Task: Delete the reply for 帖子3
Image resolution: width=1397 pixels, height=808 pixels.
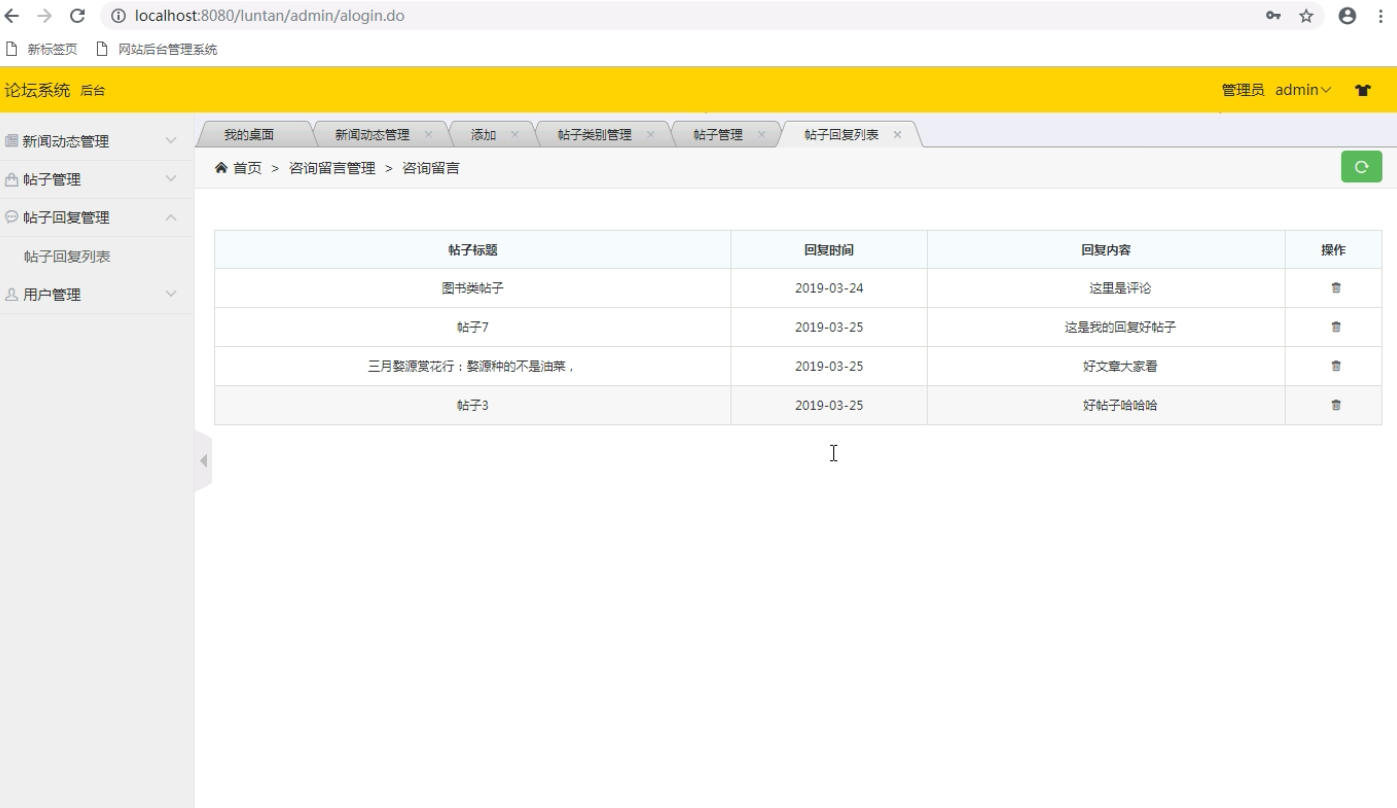Action: pos(1335,405)
